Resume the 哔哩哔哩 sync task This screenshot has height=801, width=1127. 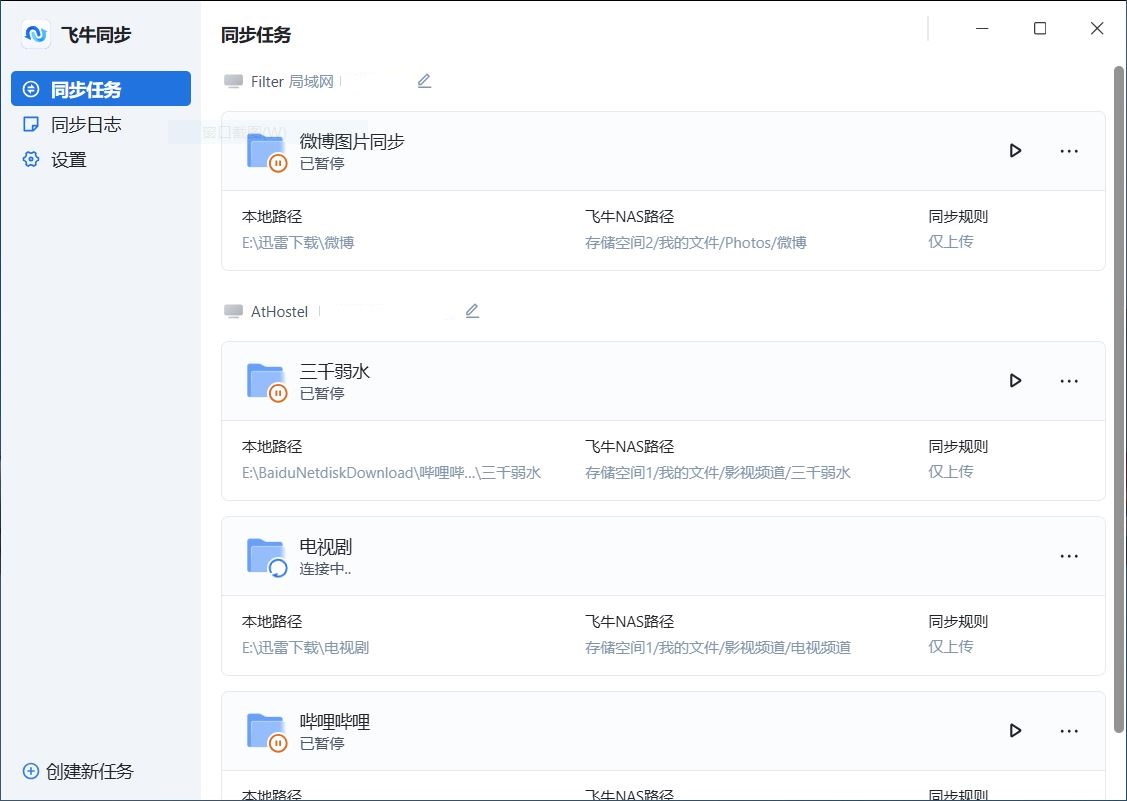point(1015,731)
